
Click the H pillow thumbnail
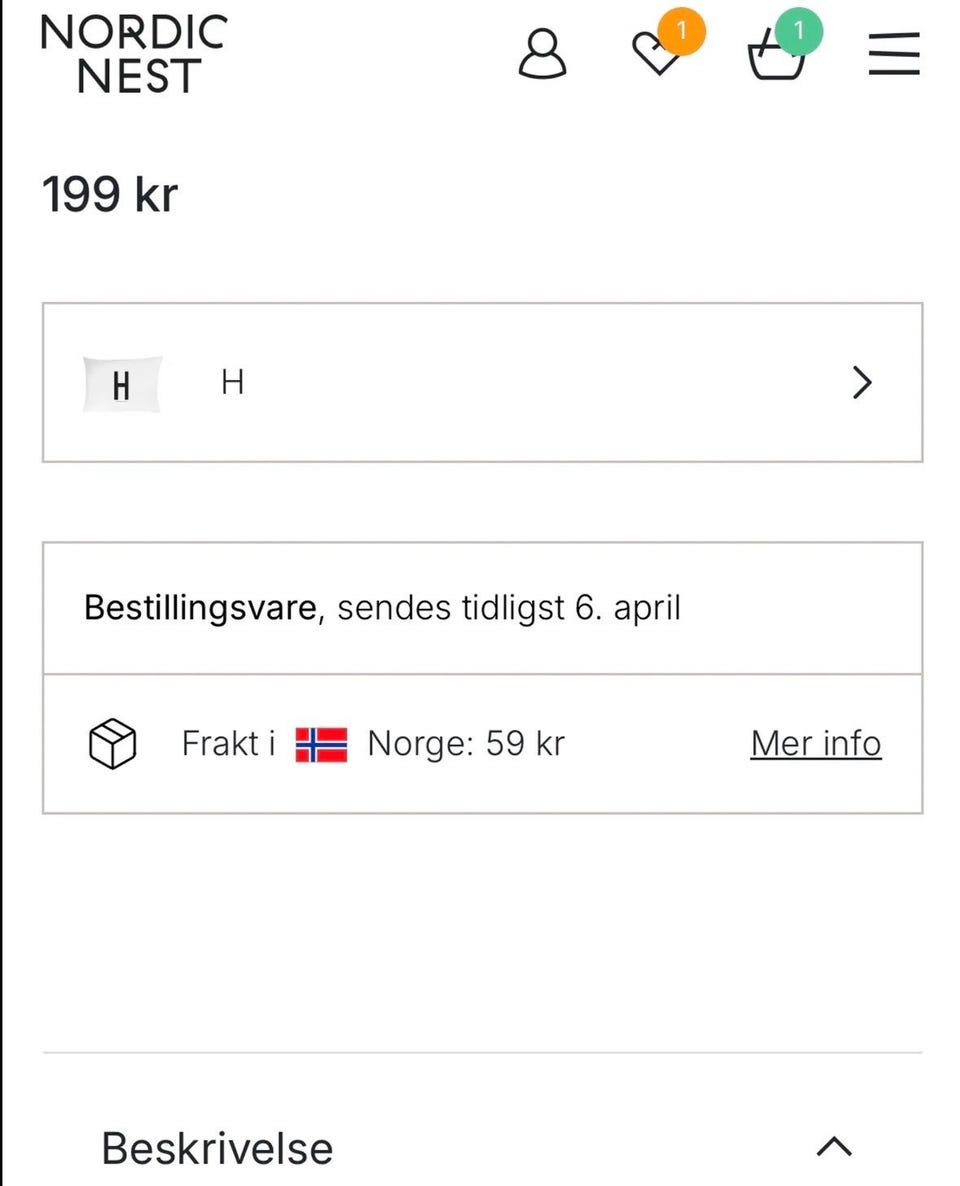point(122,384)
